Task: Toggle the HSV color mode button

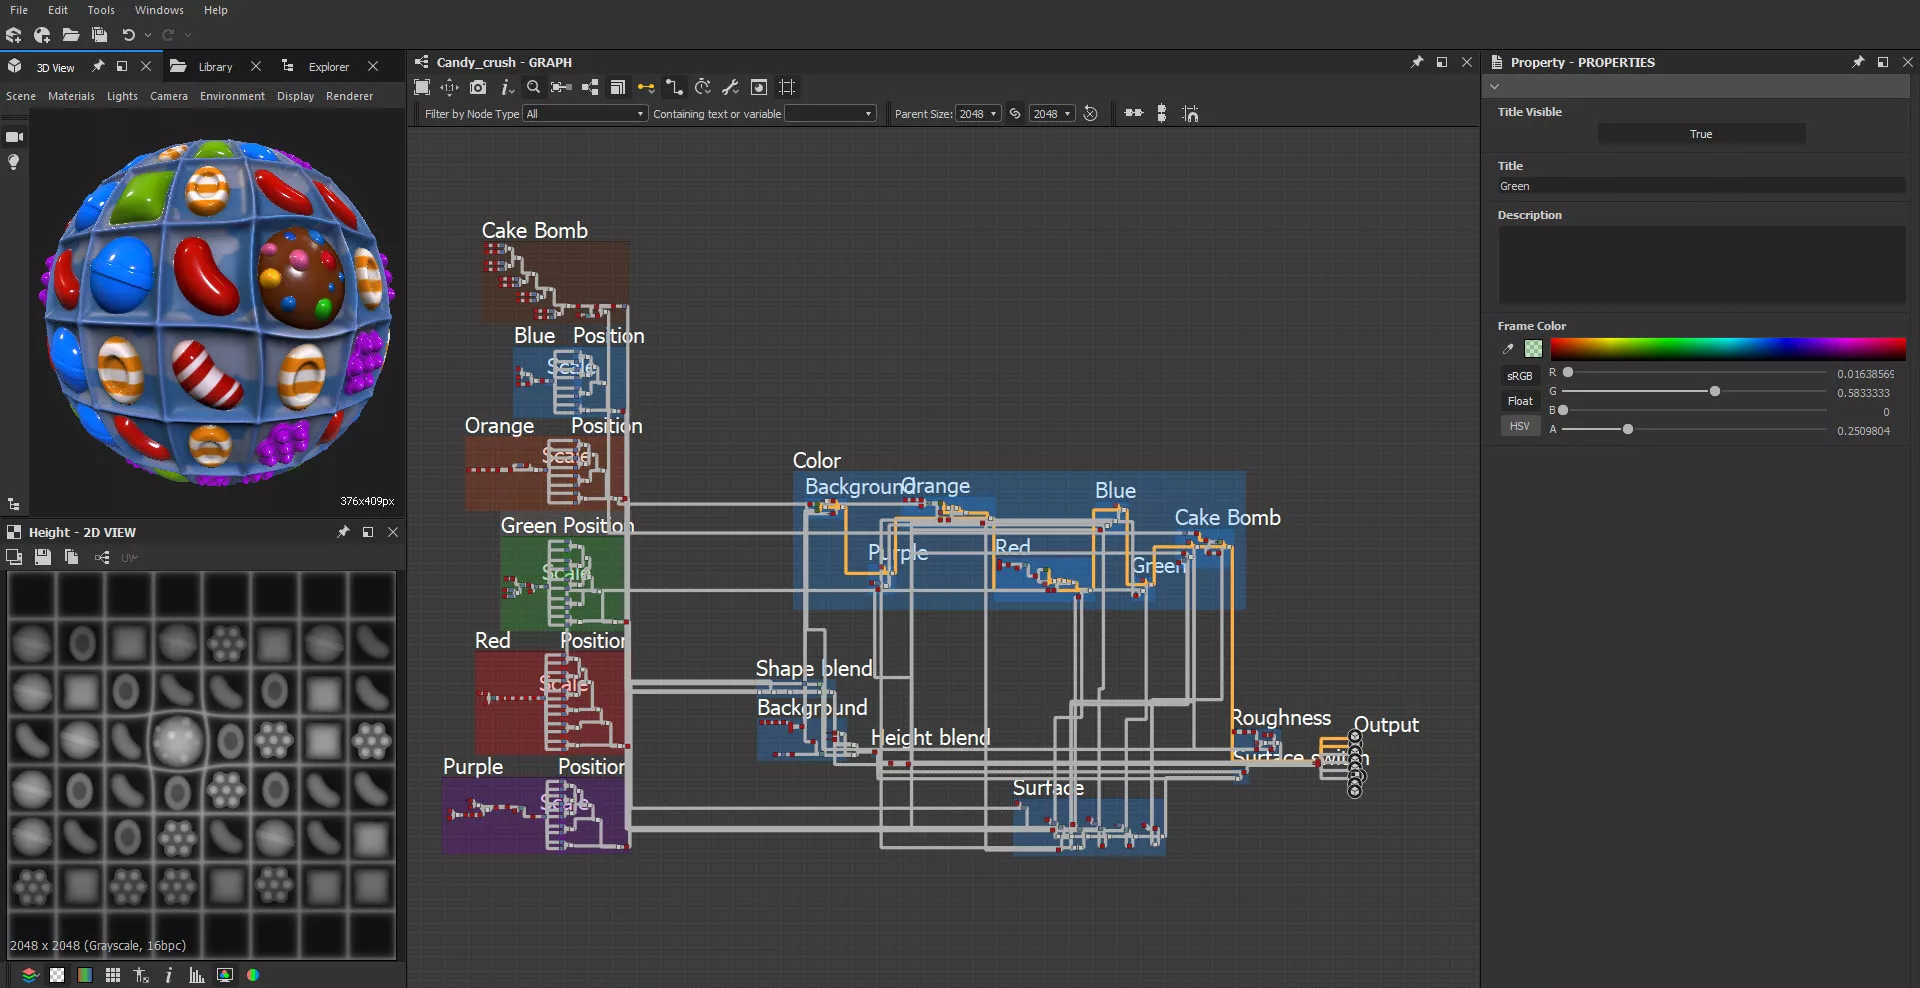Action: (x=1519, y=426)
